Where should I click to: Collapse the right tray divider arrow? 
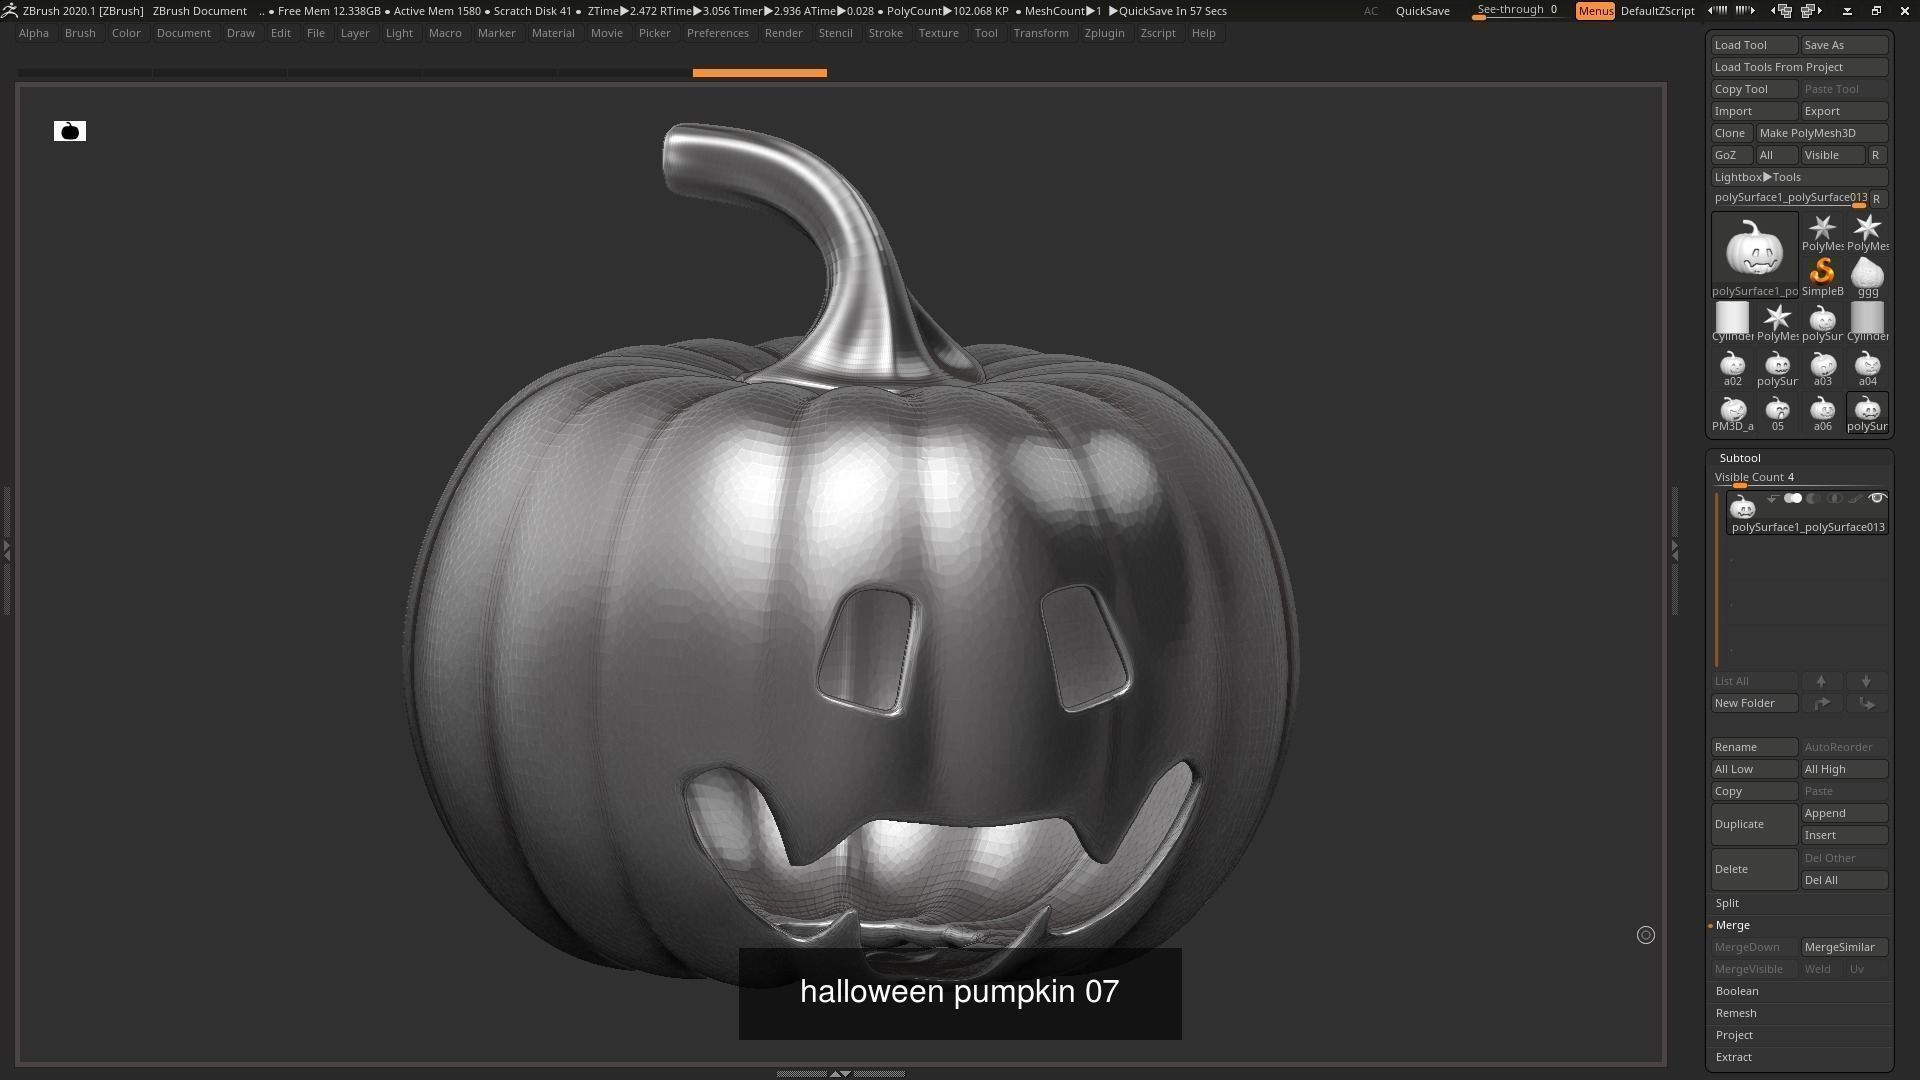tap(1674, 549)
